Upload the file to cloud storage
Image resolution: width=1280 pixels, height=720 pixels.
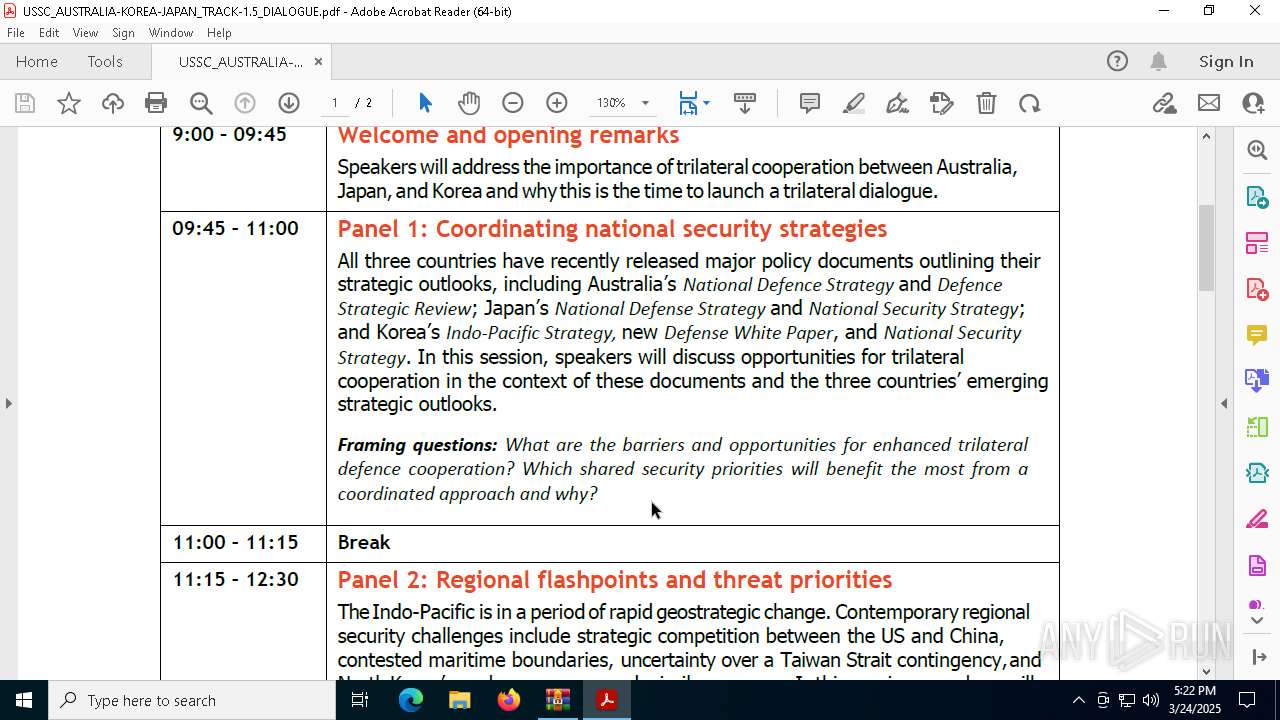click(113, 103)
